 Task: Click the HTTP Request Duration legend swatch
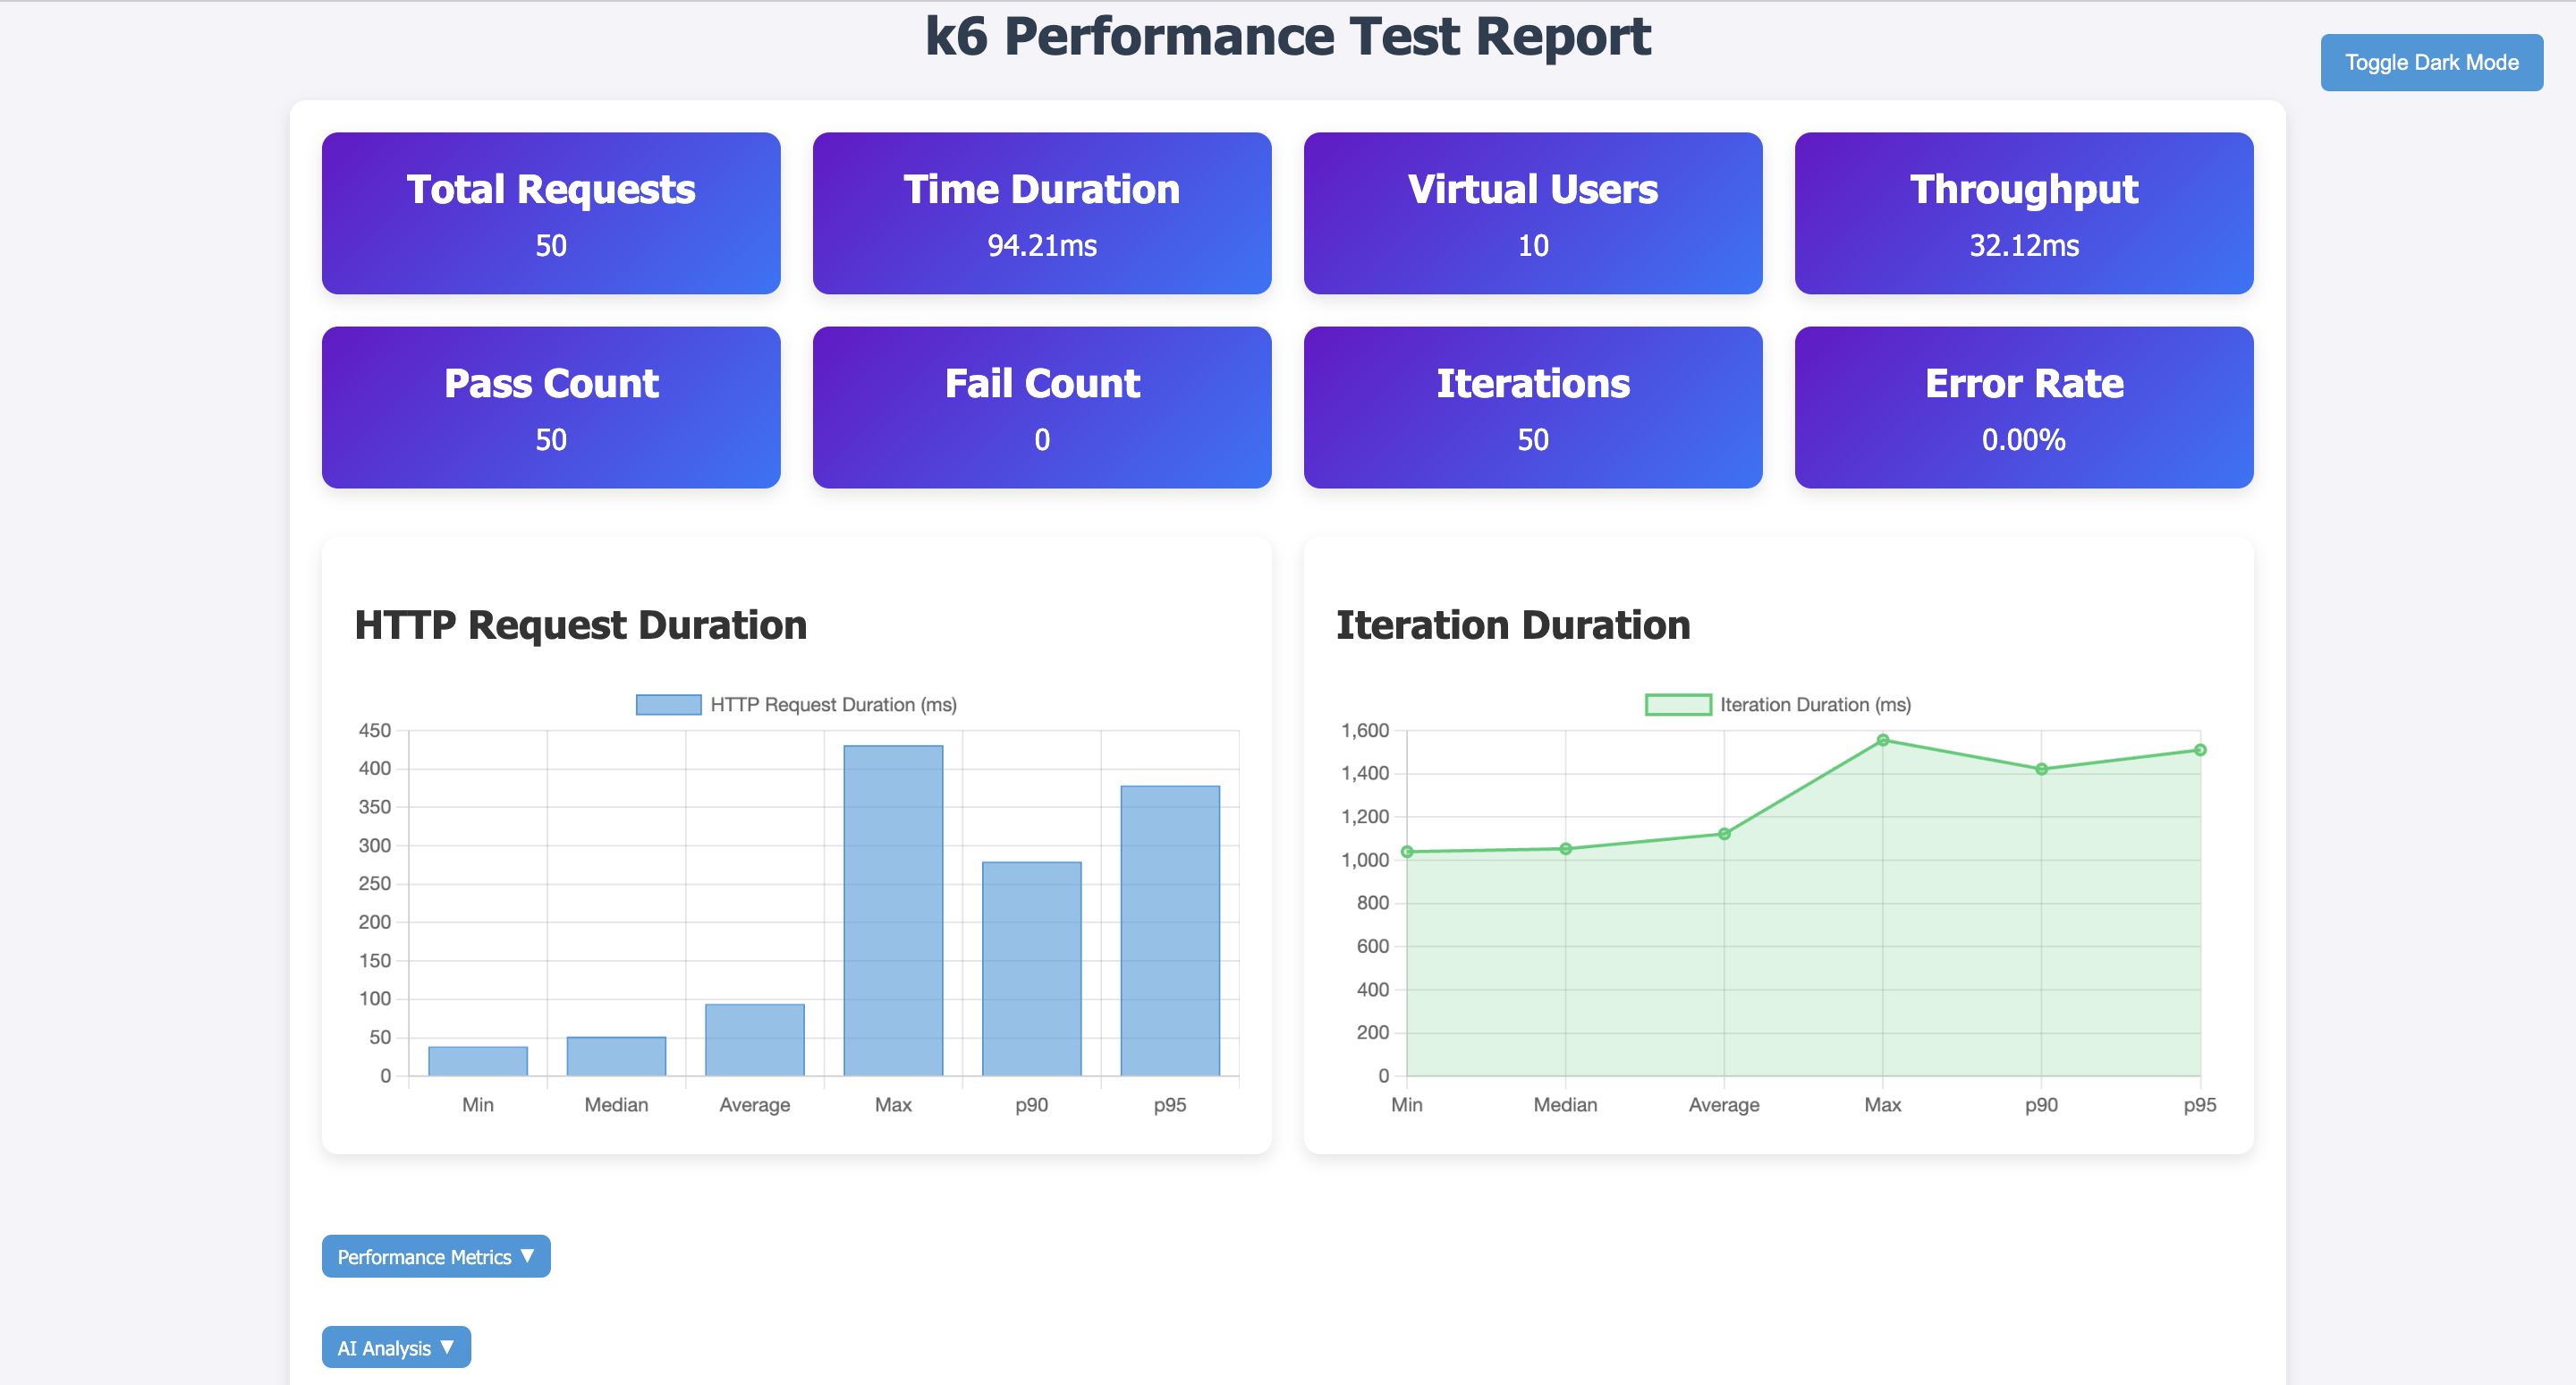click(x=668, y=705)
